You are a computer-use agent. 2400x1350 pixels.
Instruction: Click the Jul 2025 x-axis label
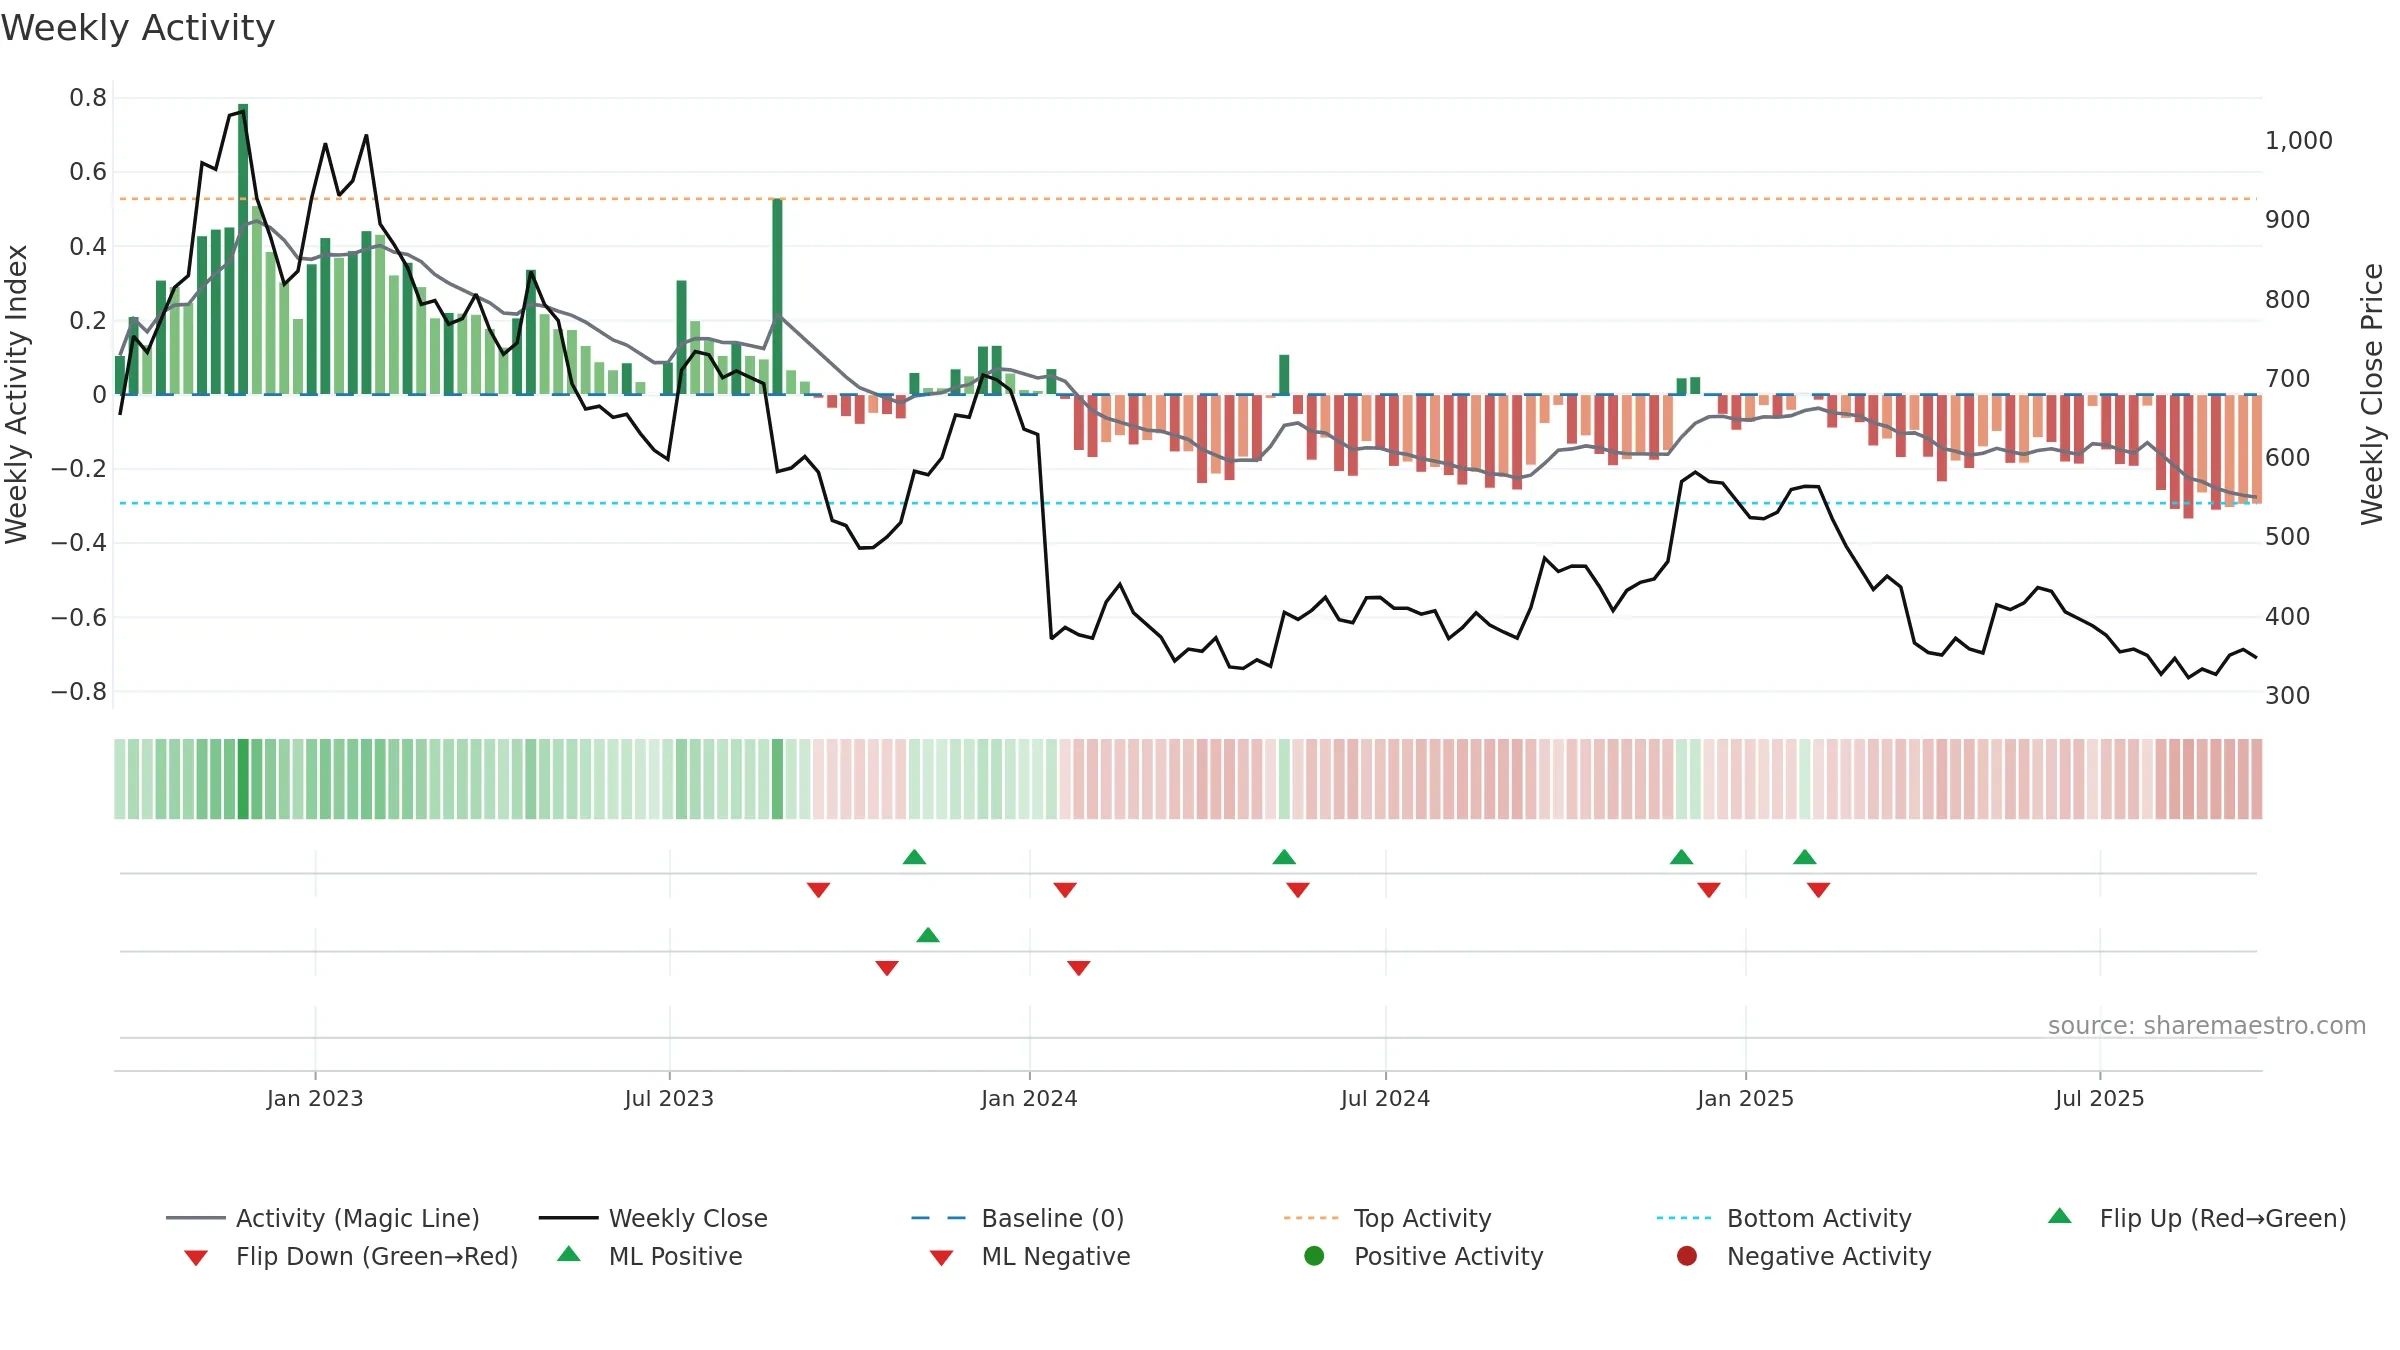pos(2100,1099)
